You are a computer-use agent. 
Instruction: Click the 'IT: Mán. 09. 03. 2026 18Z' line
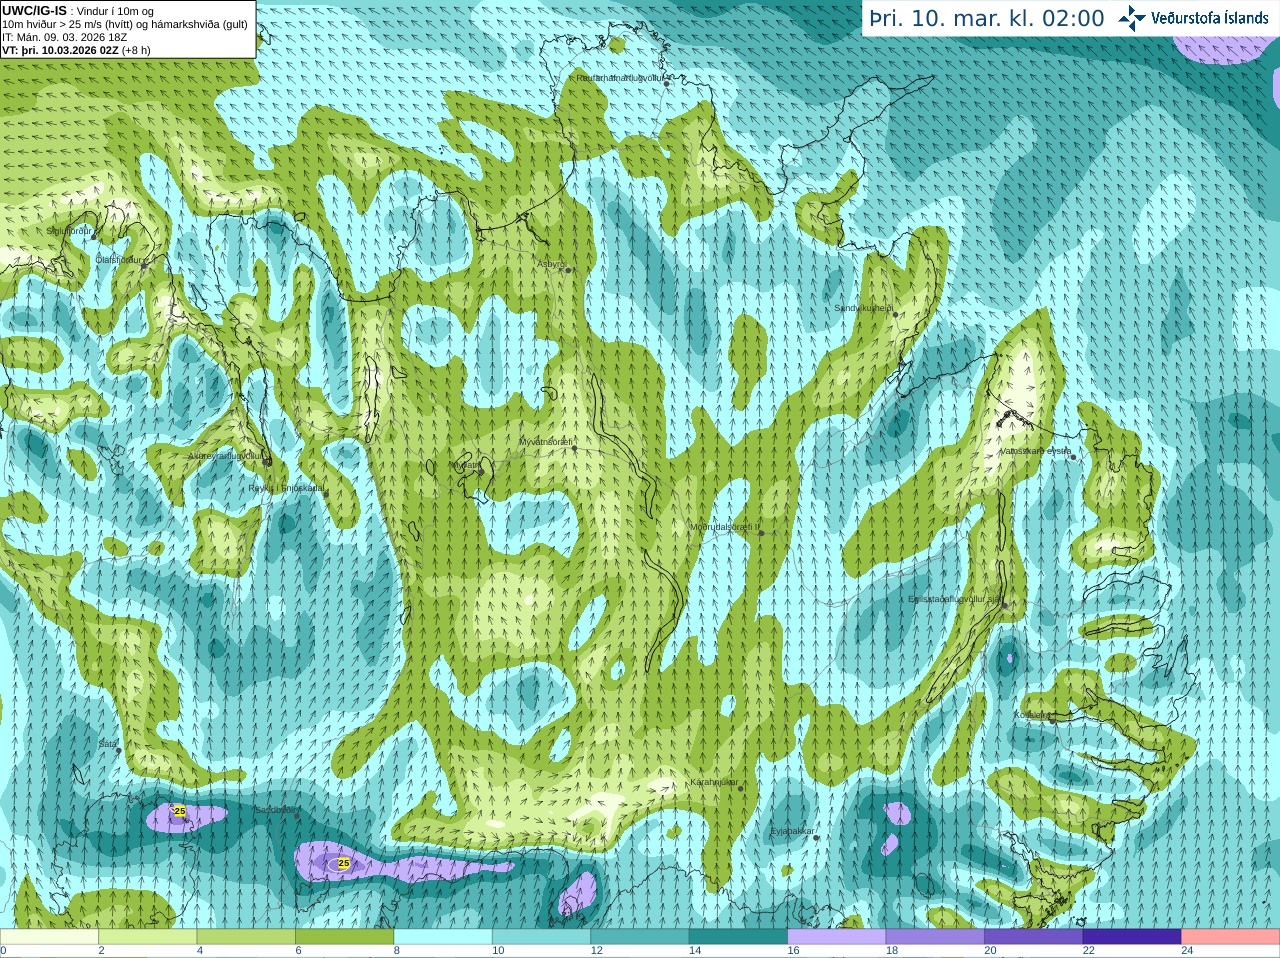[x=64, y=37]
